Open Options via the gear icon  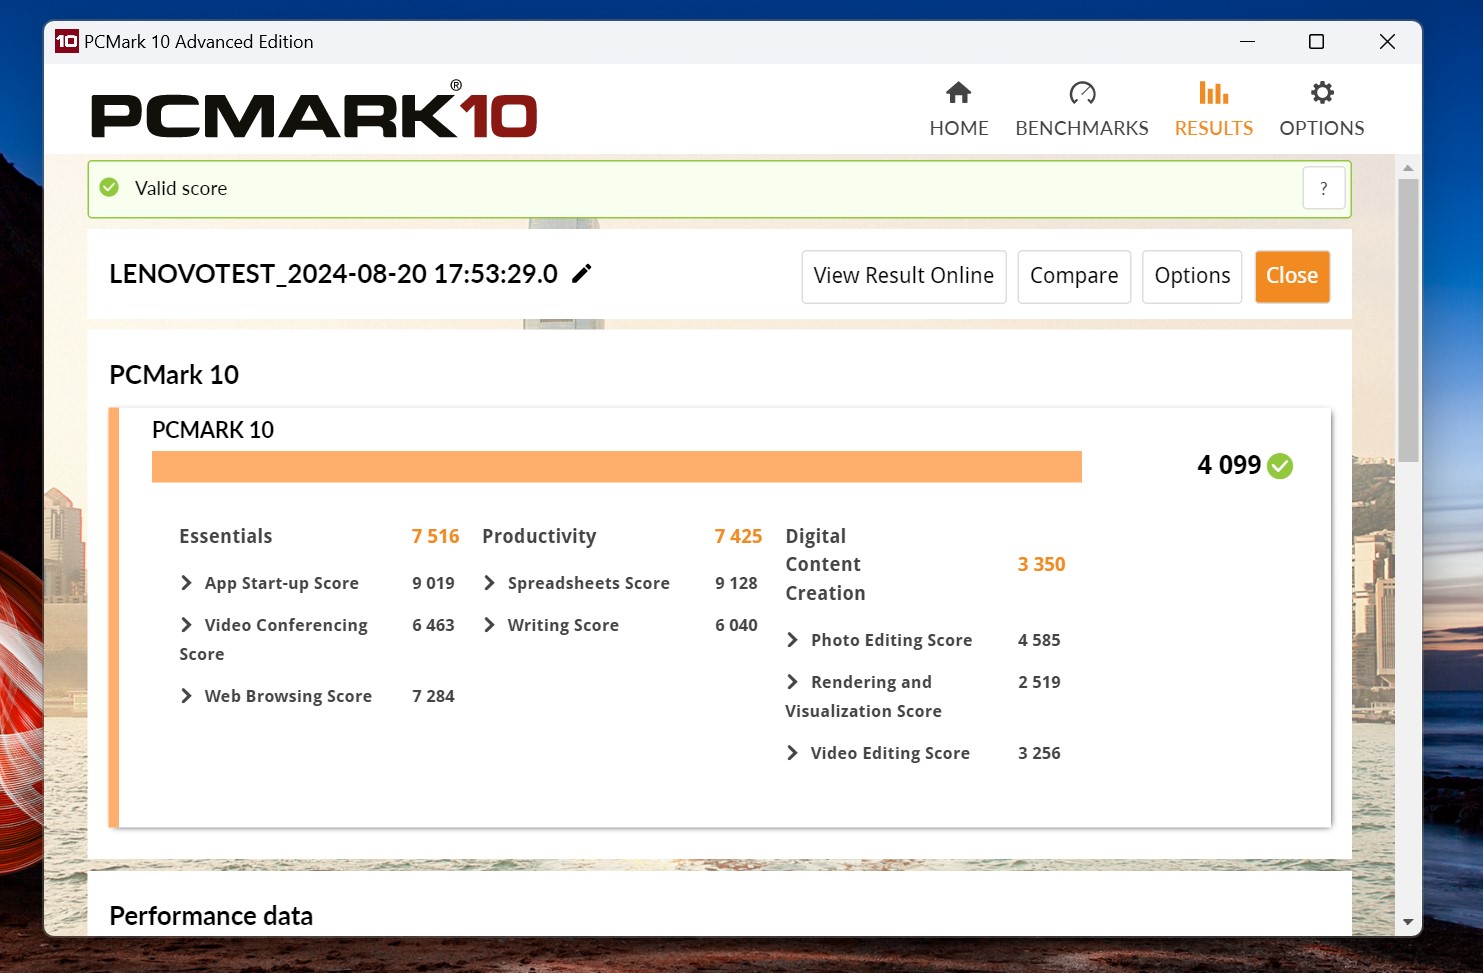click(1321, 93)
